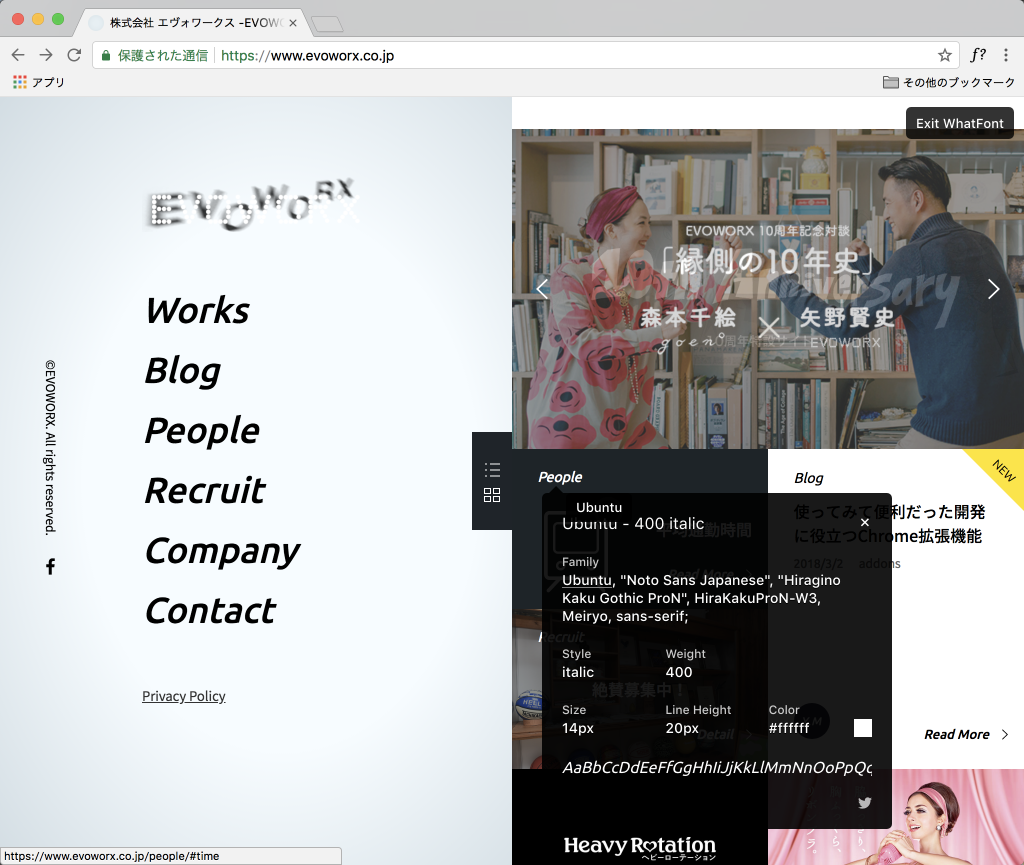Exit WhatFont mode

959,123
